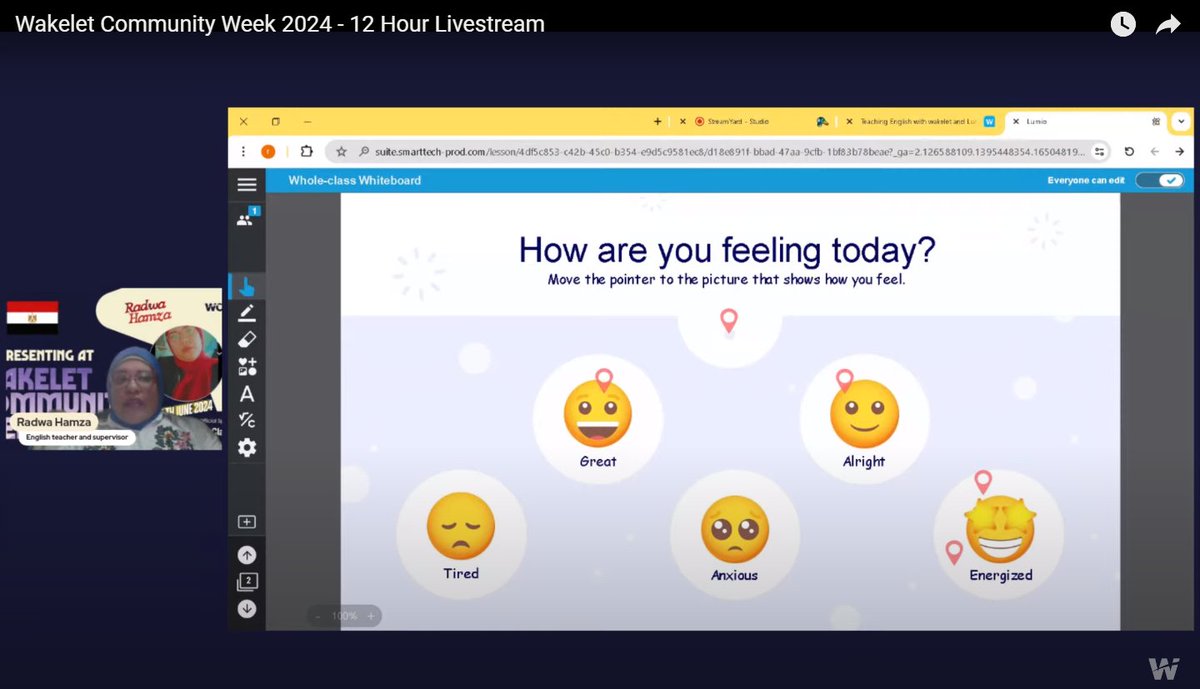Click the How are you feeling today heading
Image resolution: width=1200 pixels, height=689 pixels.
click(x=728, y=249)
